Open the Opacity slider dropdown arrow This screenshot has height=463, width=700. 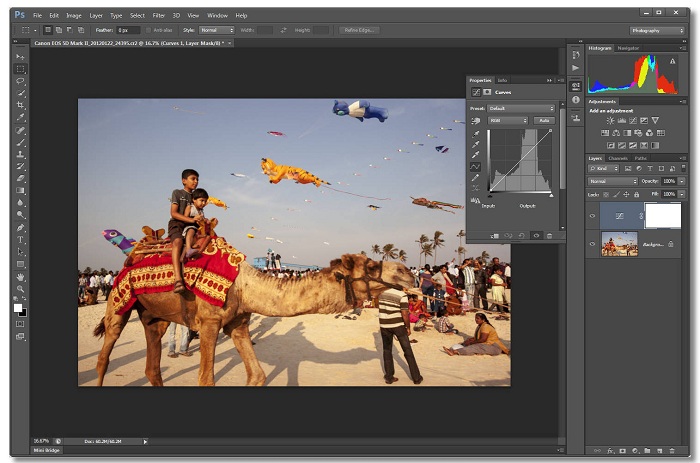682,181
